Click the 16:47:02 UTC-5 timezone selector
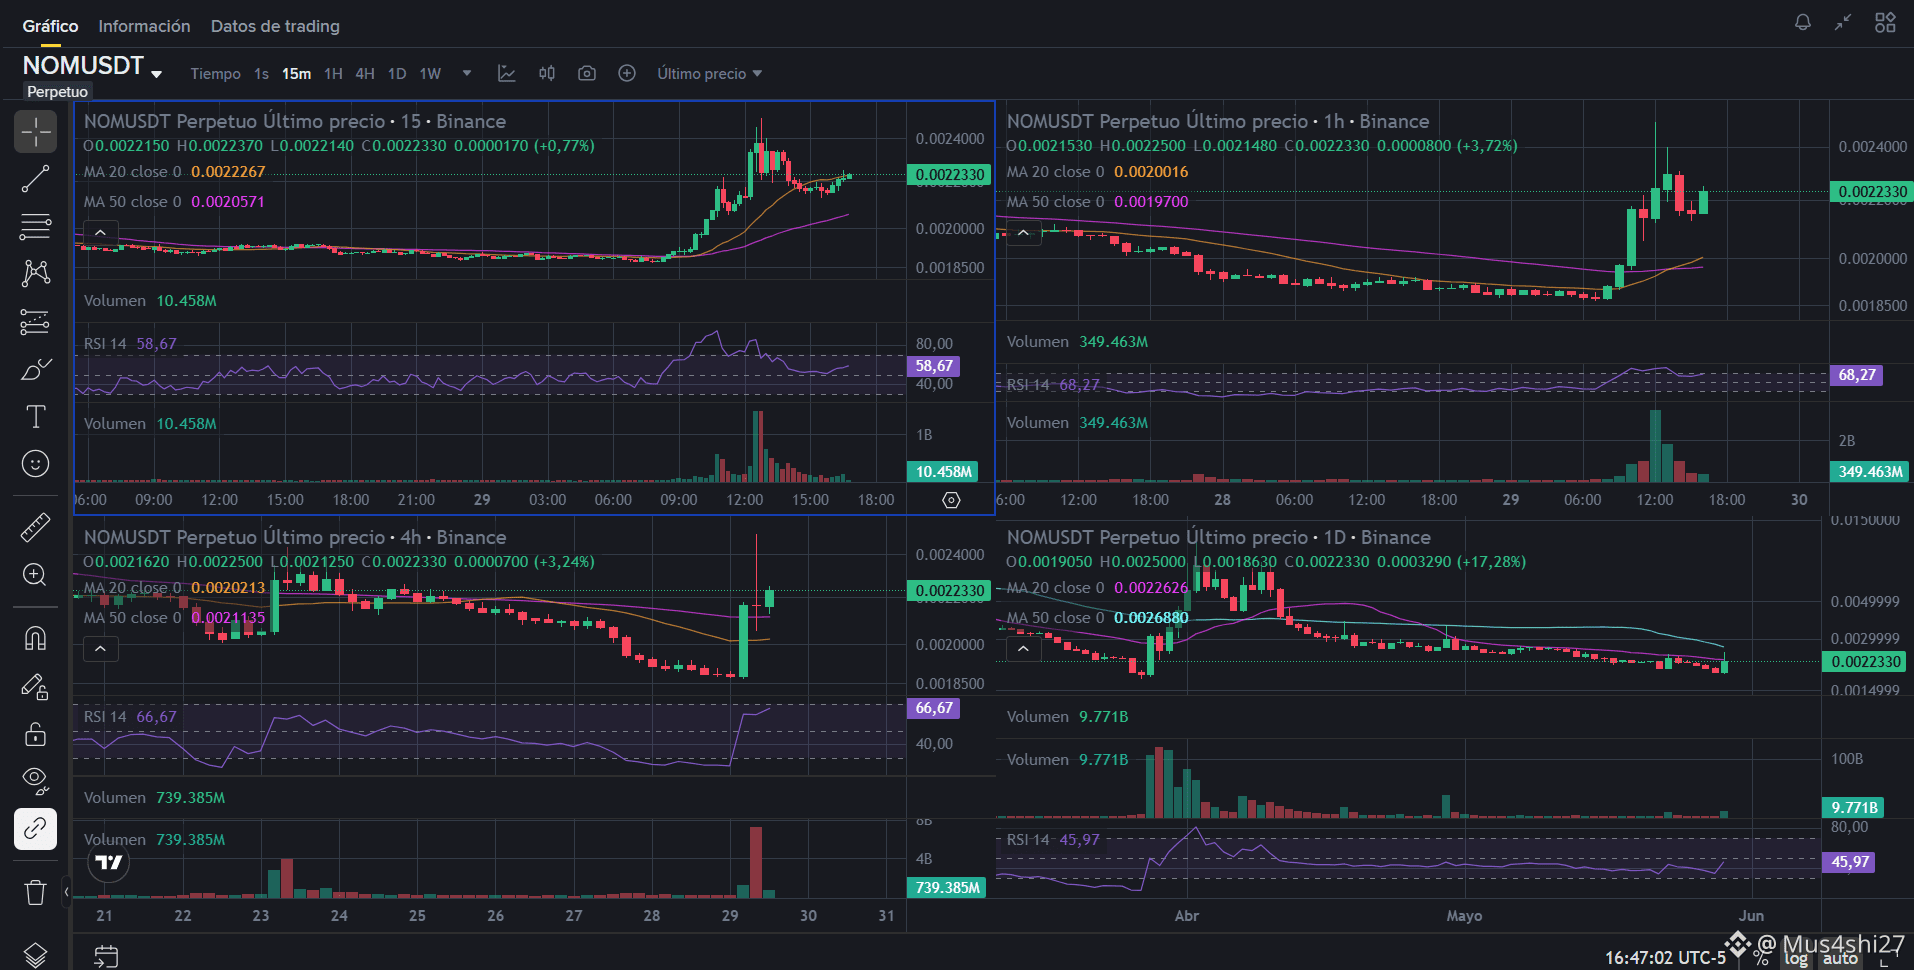The image size is (1914, 970). pyautogui.click(x=1665, y=958)
